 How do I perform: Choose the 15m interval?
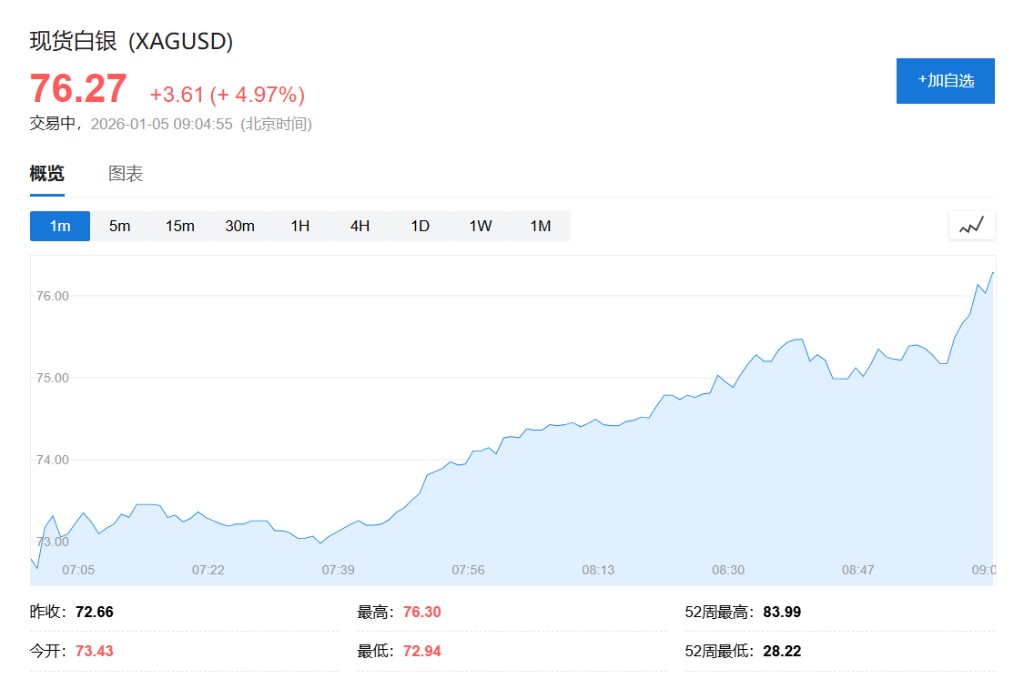click(180, 226)
